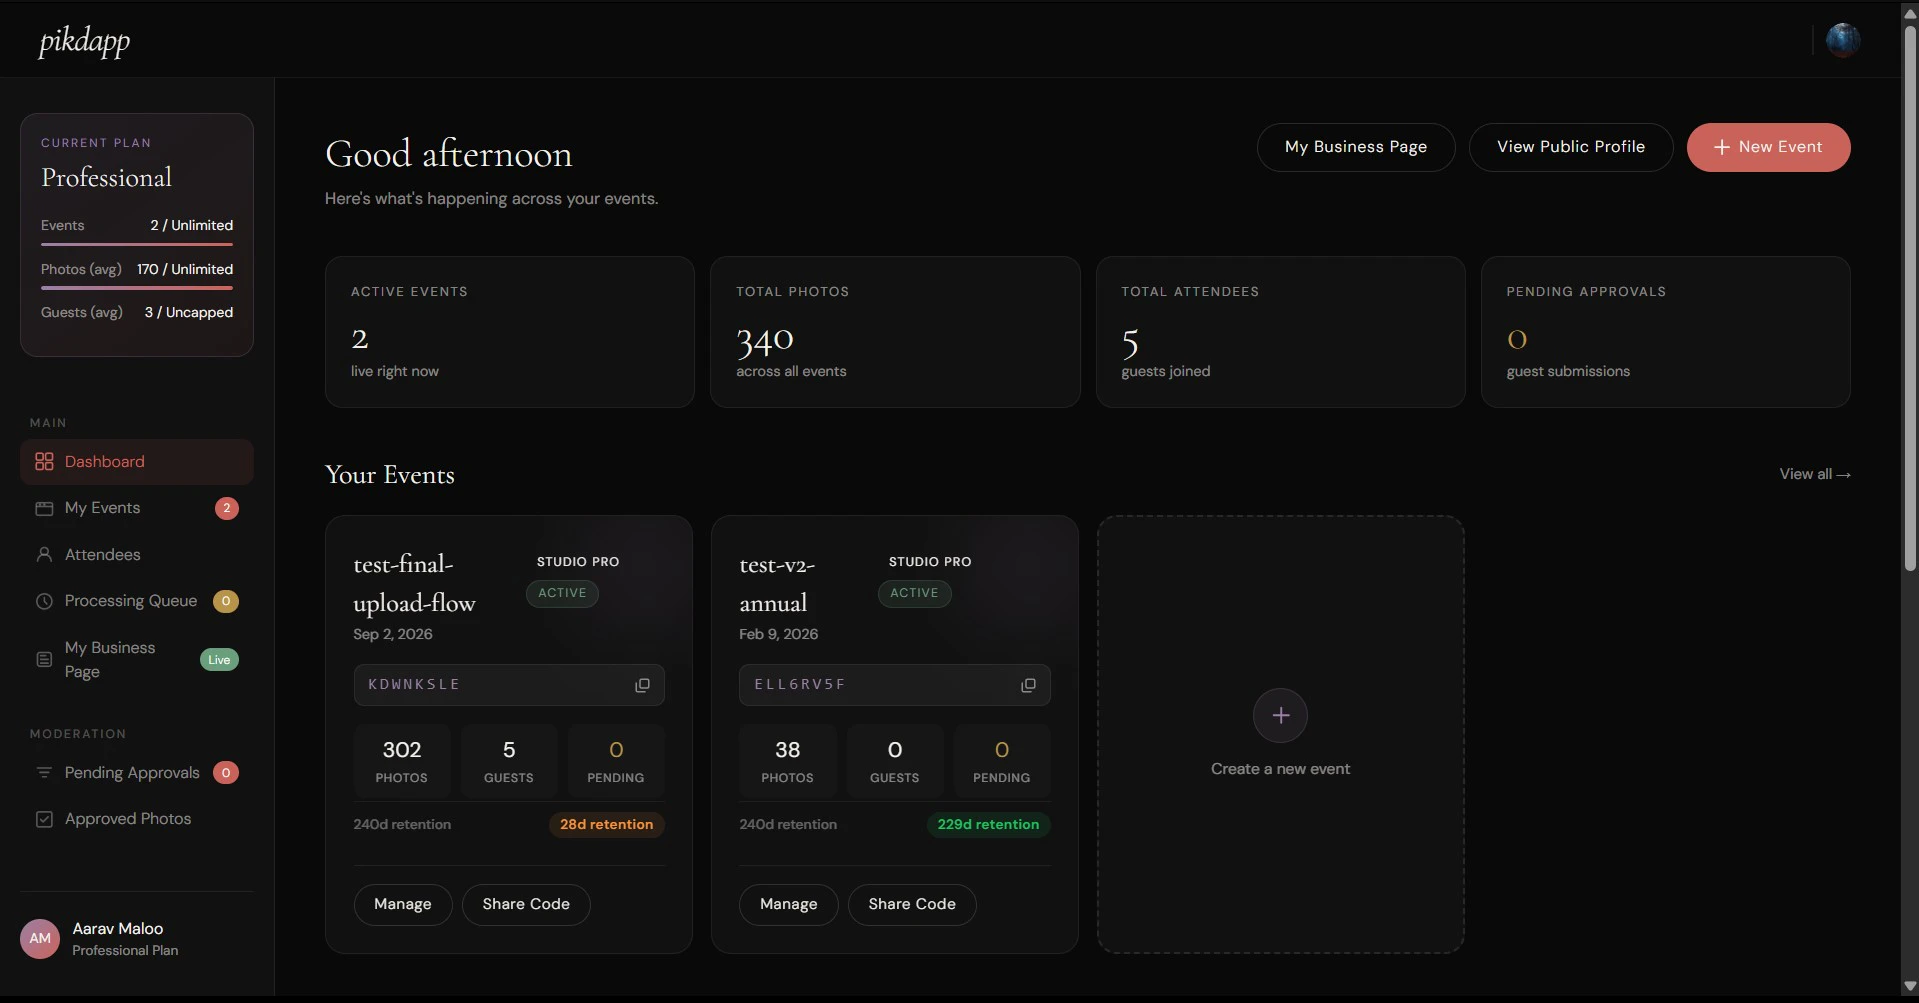Copy the ELL6RV5F event code
Screen dimensions: 1919x1003
[1028, 685]
